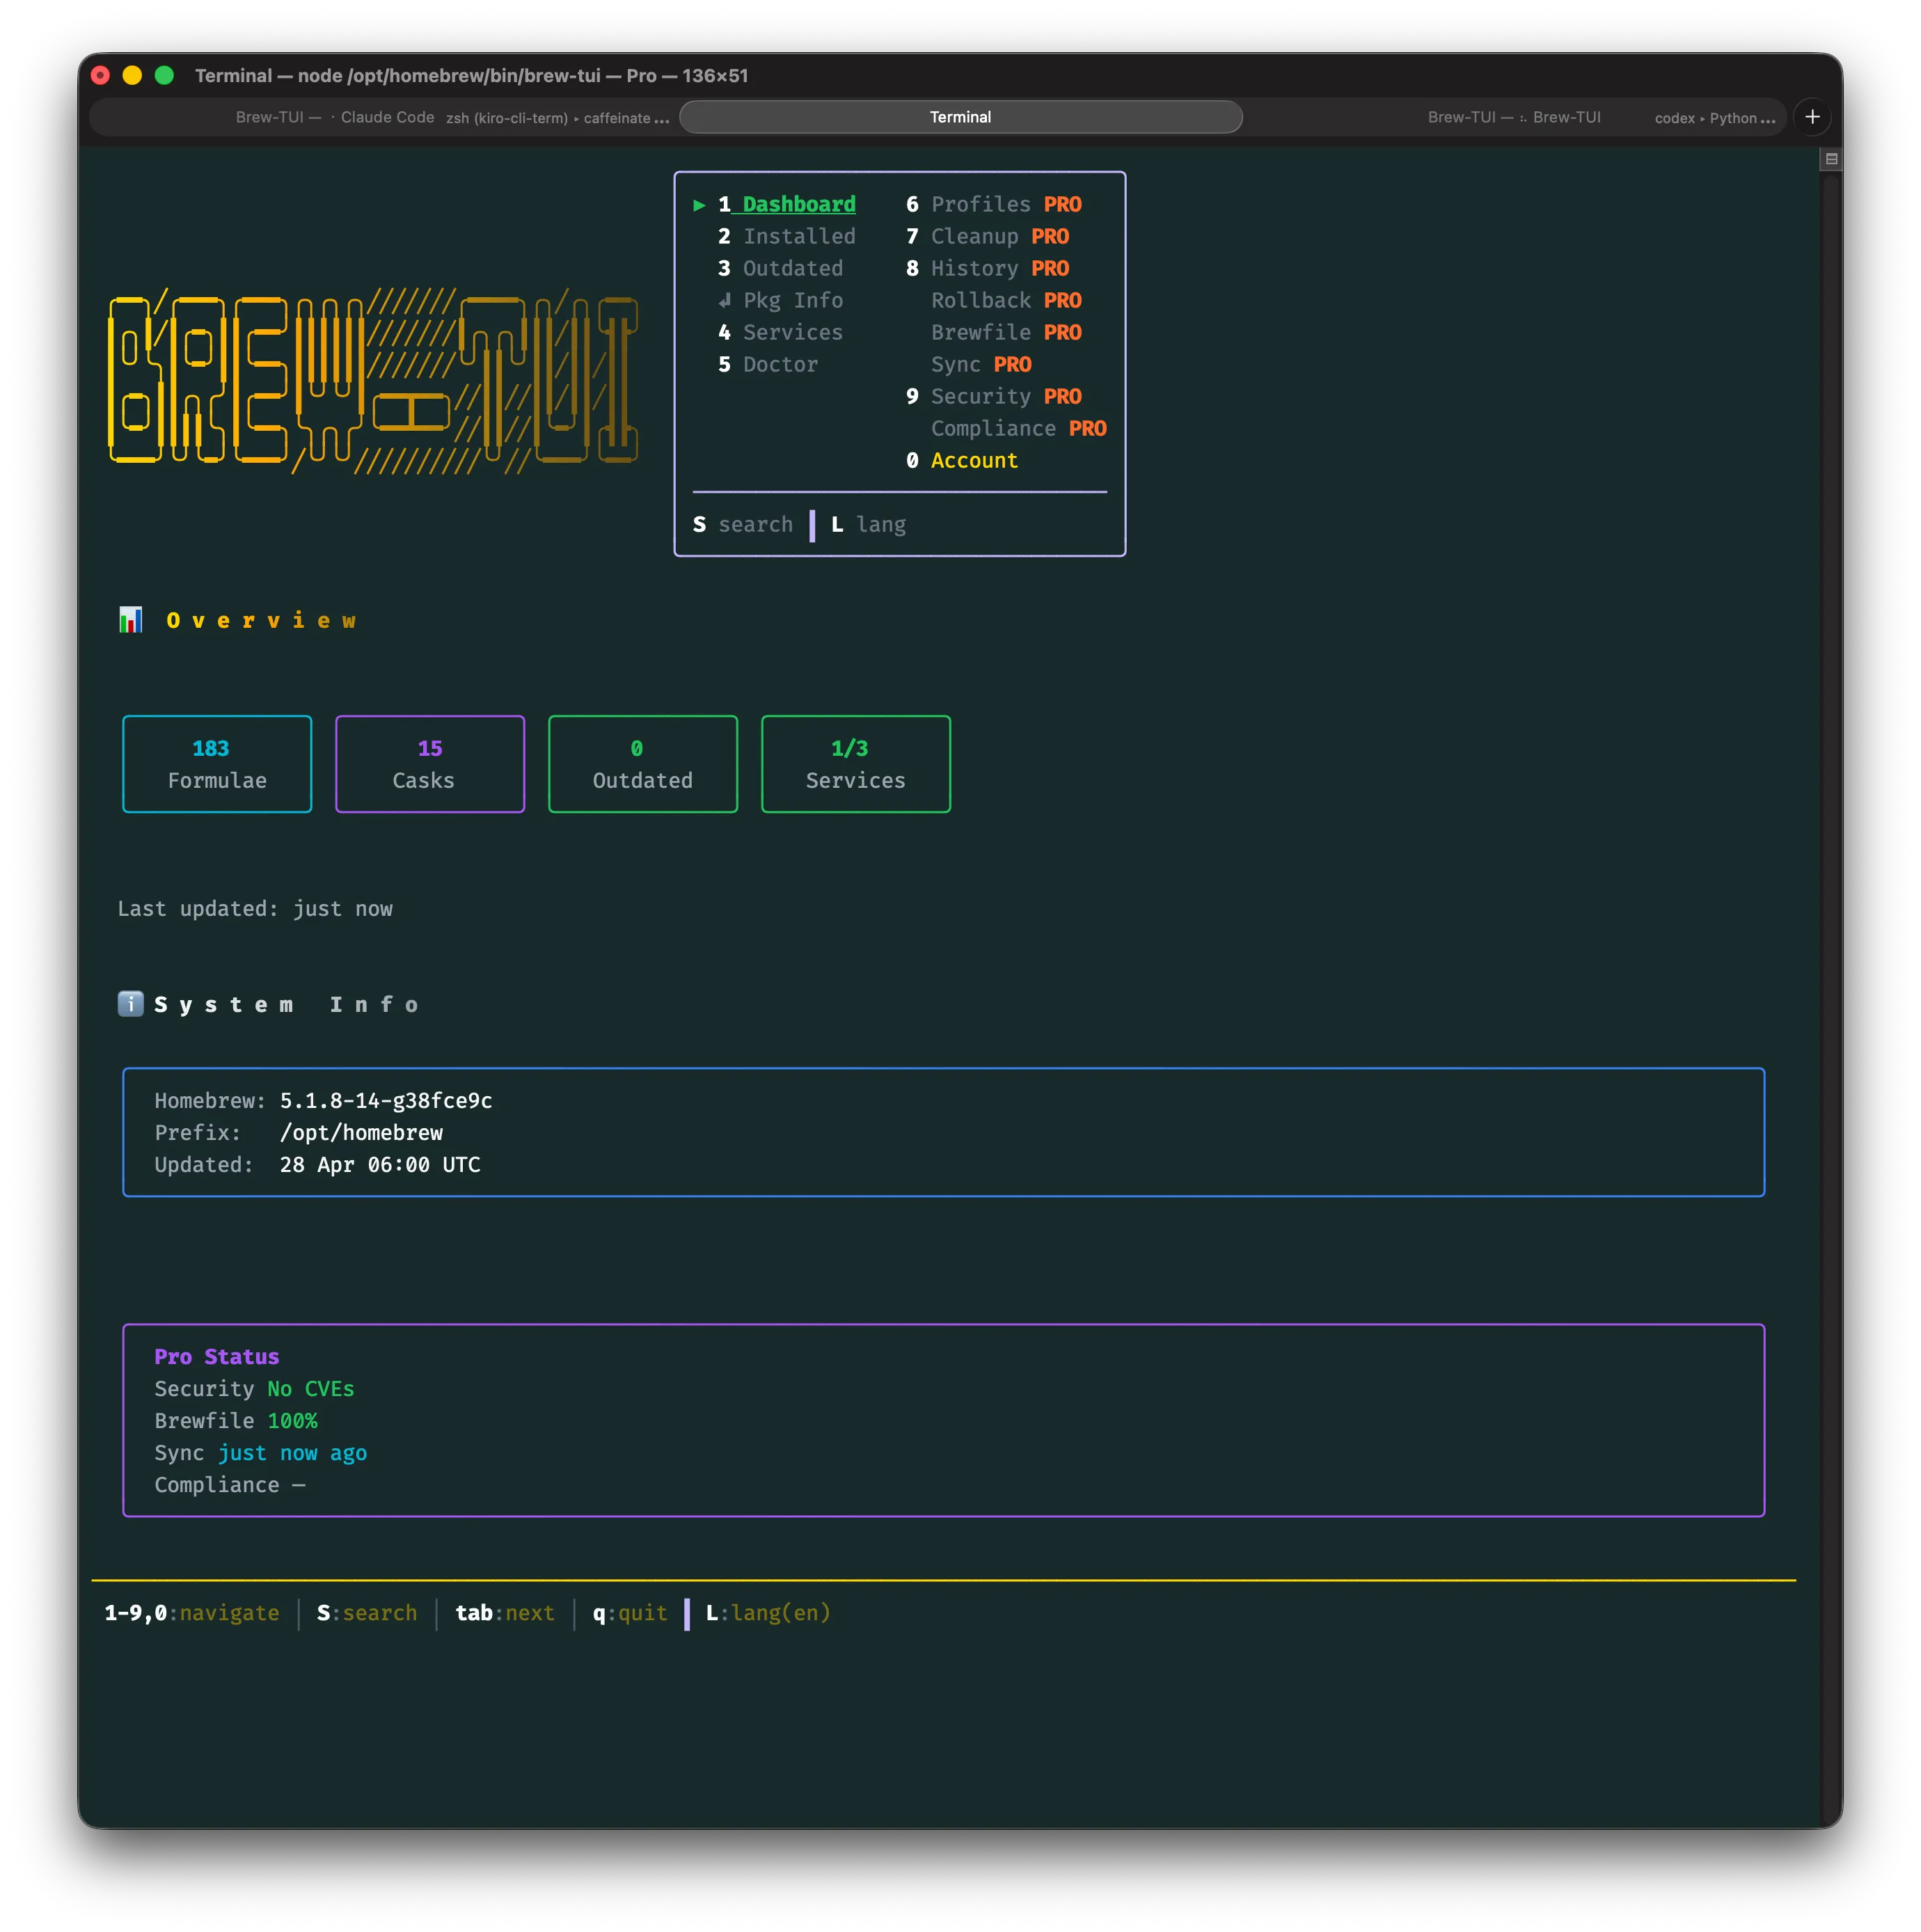1921x1932 pixels.
Task: Click 'L lang' in the menu box
Action: [x=868, y=524]
